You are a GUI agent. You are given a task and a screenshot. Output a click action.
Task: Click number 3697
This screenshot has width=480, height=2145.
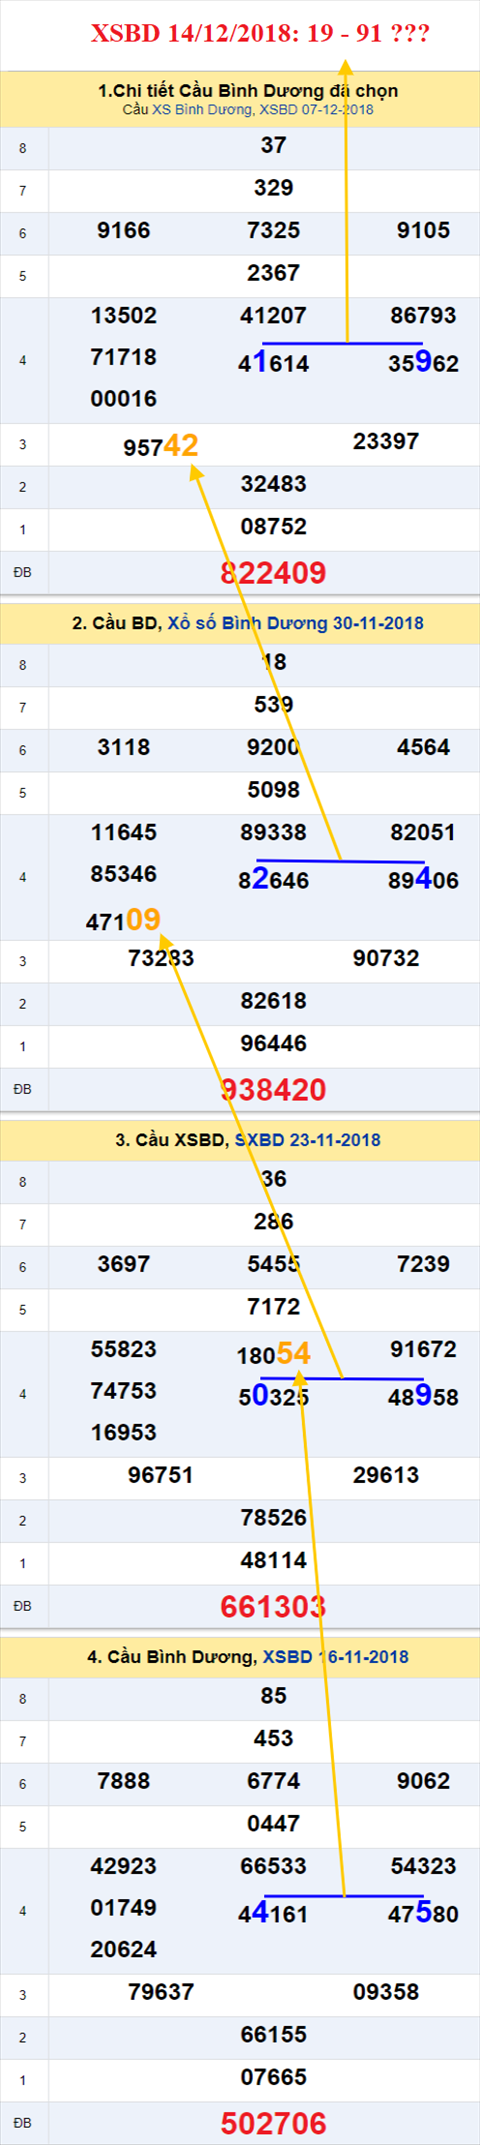tap(124, 1264)
